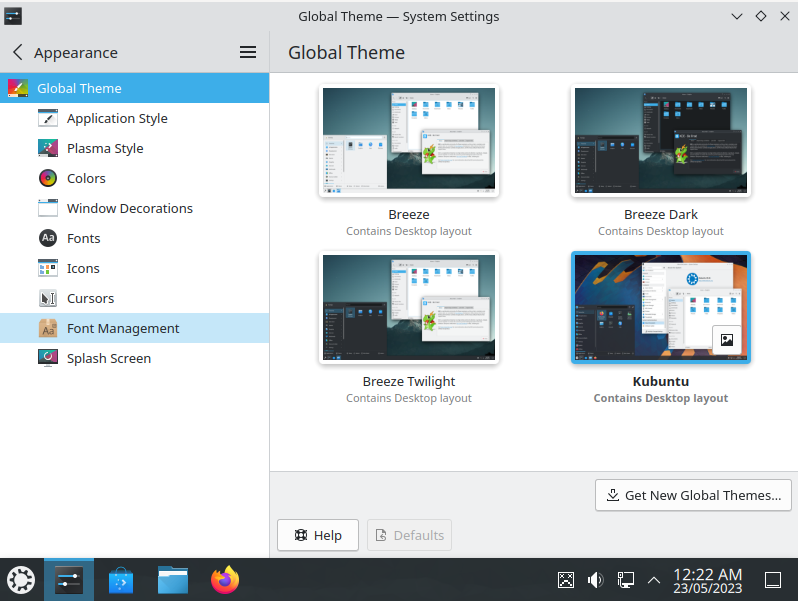Screen dimensions: 798x601
Task: Open the application launcher in taskbar
Action: (x=21, y=580)
